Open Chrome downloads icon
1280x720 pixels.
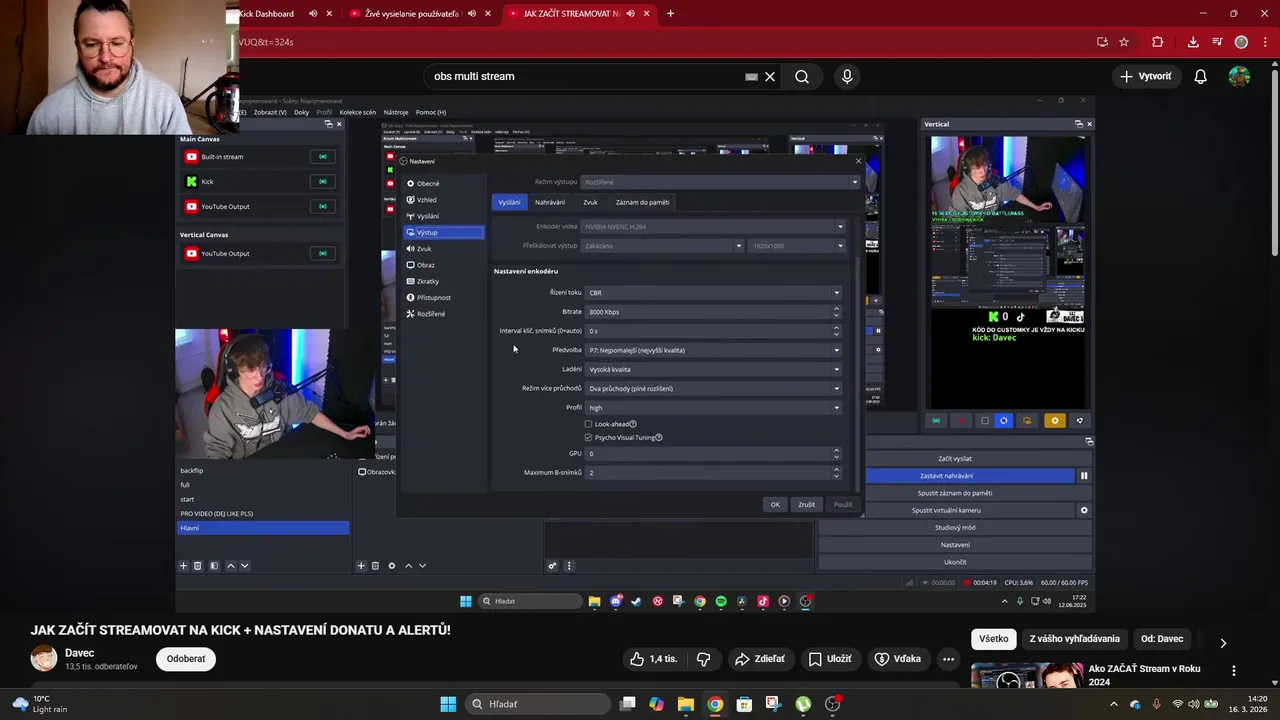click(1193, 42)
